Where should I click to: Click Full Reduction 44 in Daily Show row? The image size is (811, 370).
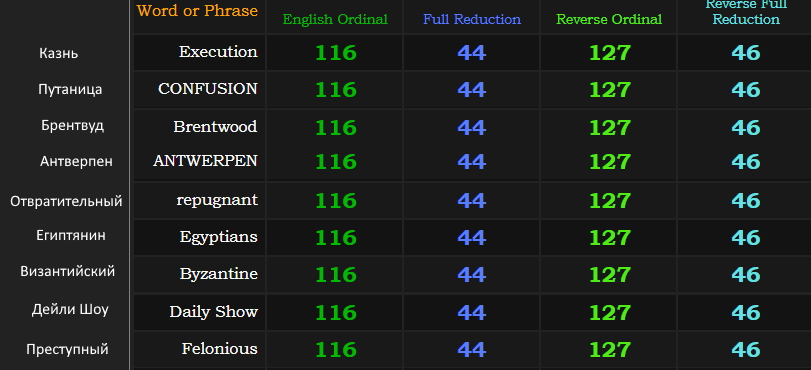pyautogui.click(x=471, y=313)
